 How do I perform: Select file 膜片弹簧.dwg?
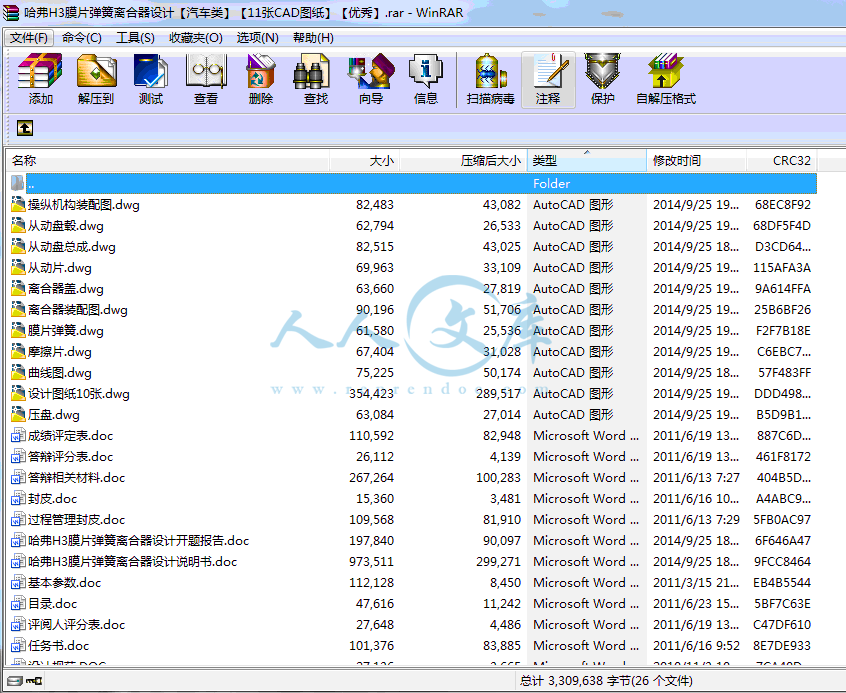point(413,331)
